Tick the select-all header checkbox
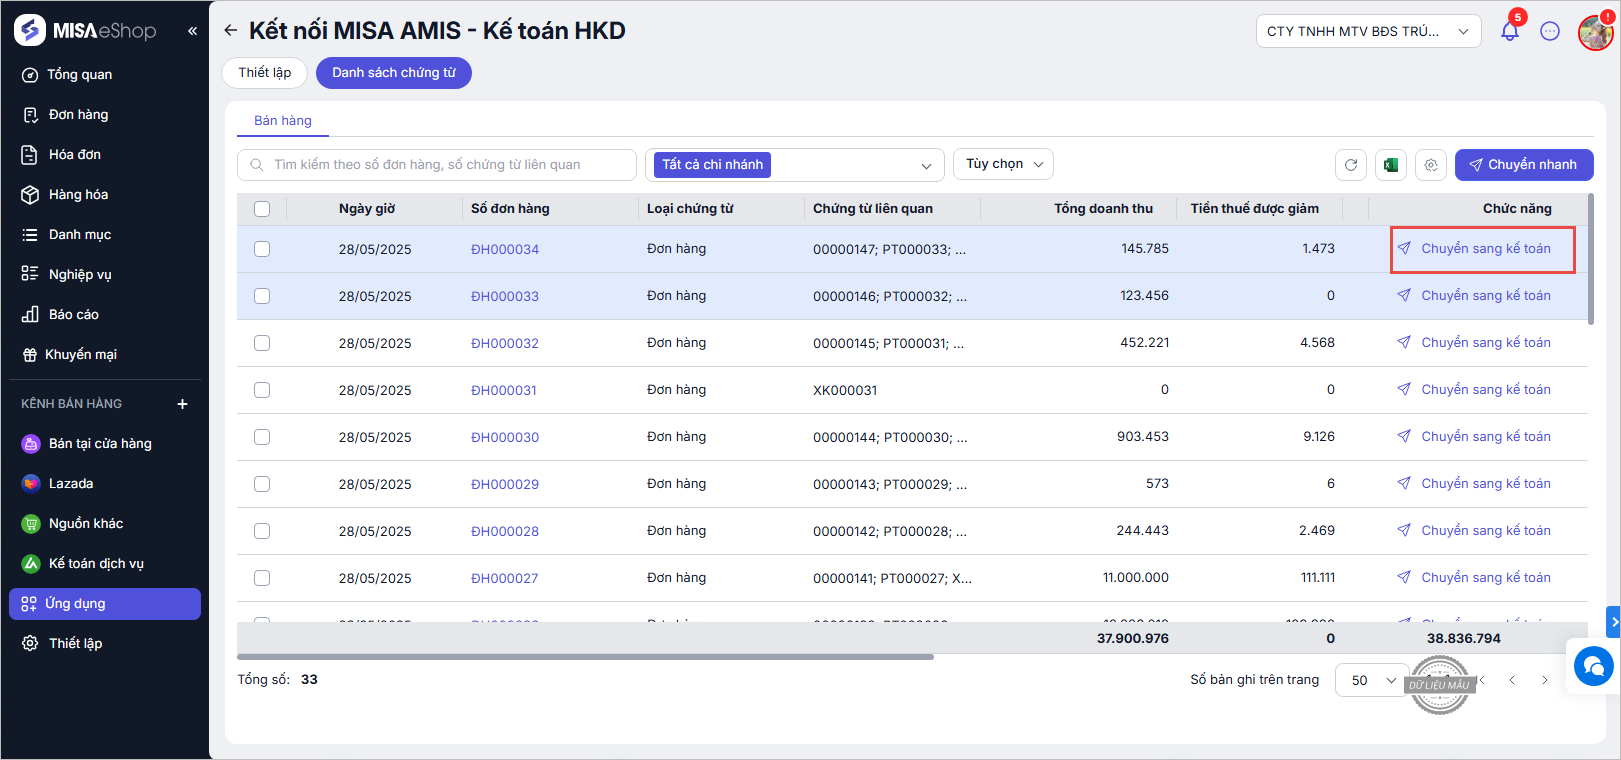The height and width of the screenshot is (760, 1621). click(262, 209)
